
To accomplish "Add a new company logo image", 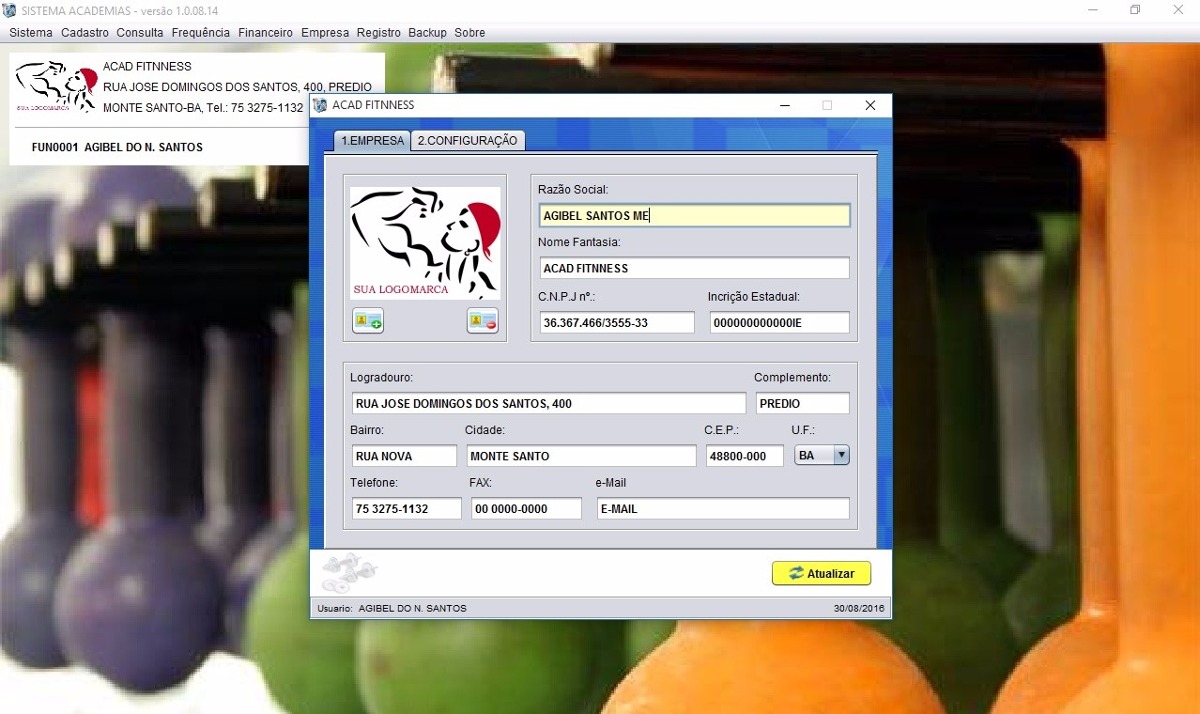I will point(367,321).
